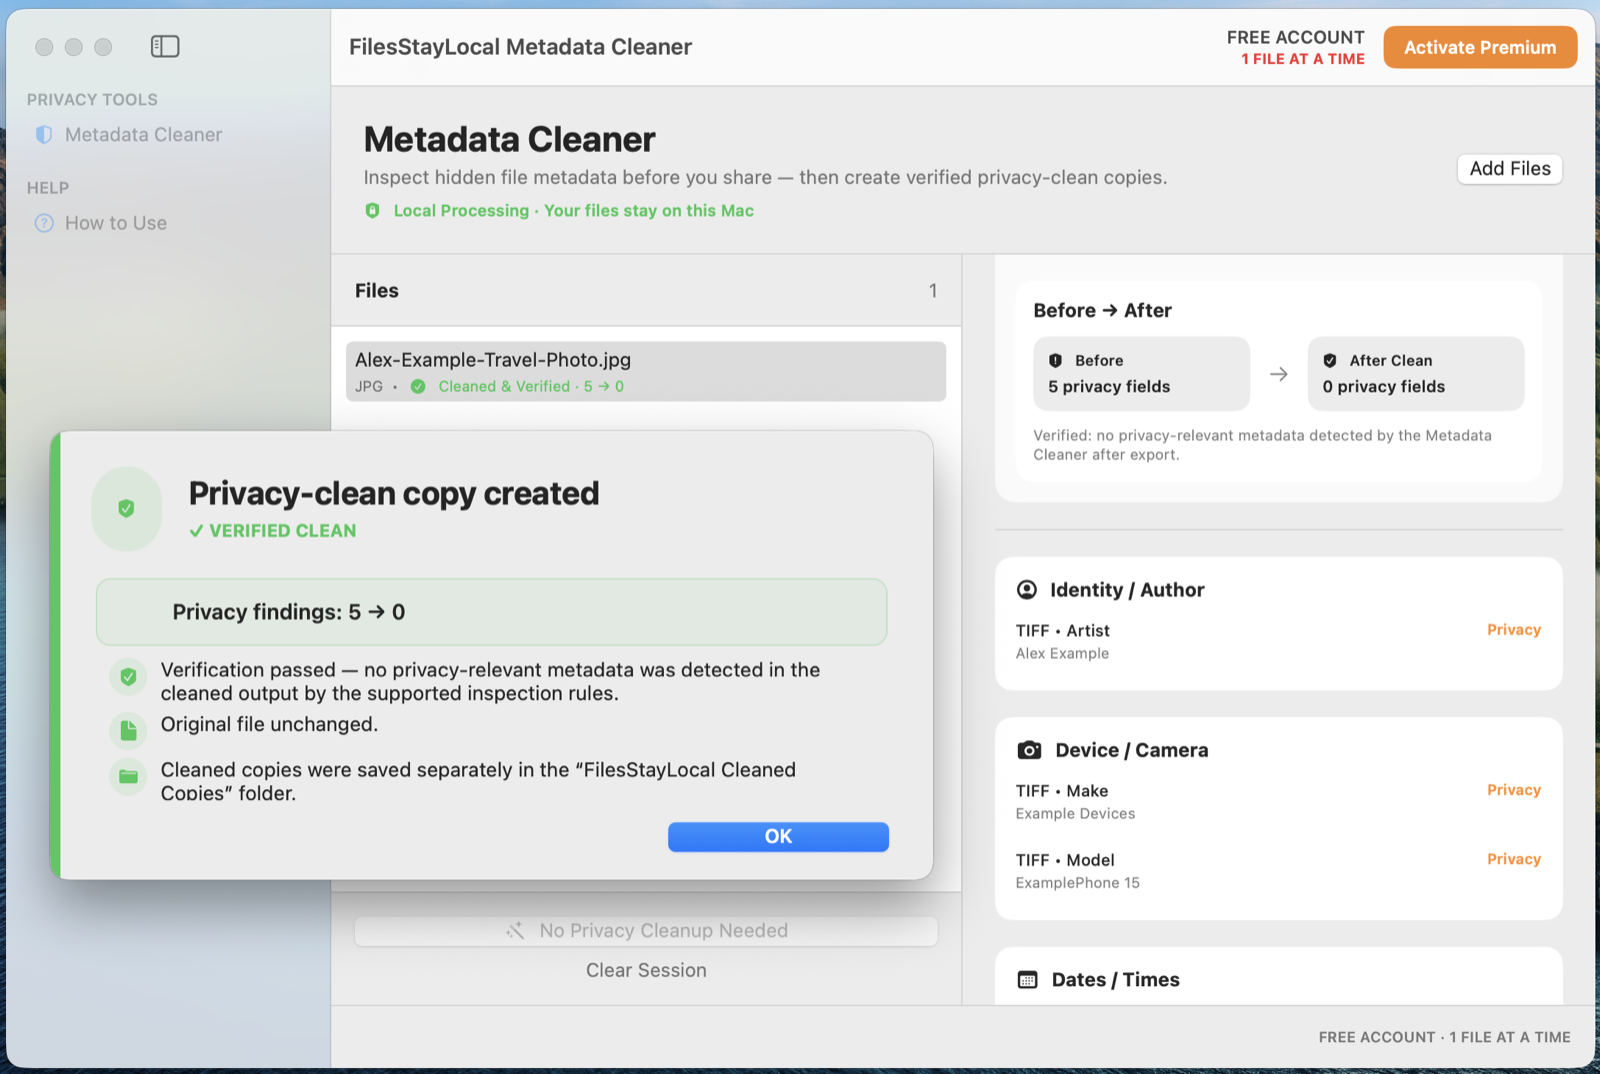Click the arrow between Before and After cards
Image resolution: width=1600 pixels, height=1074 pixels.
[x=1279, y=374]
